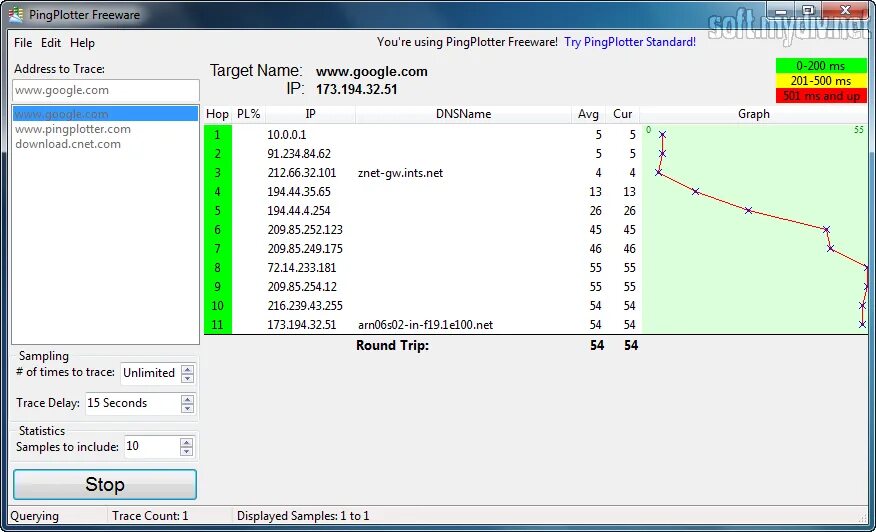Decrease number of times to trace
This screenshot has height=532, width=876.
click(188, 378)
